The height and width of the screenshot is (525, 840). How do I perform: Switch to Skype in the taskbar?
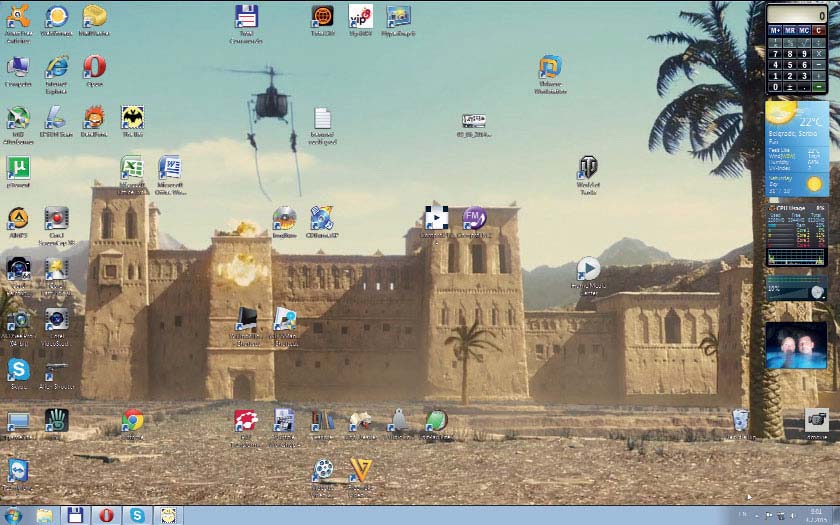tap(138, 515)
